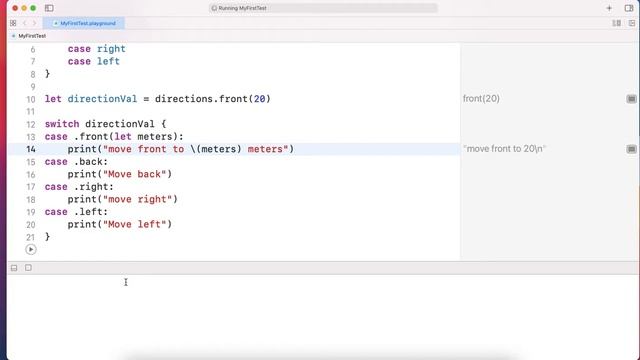The height and width of the screenshot is (360, 640).
Task: Click 'case .left:' on line 19
Action: (x=76, y=212)
